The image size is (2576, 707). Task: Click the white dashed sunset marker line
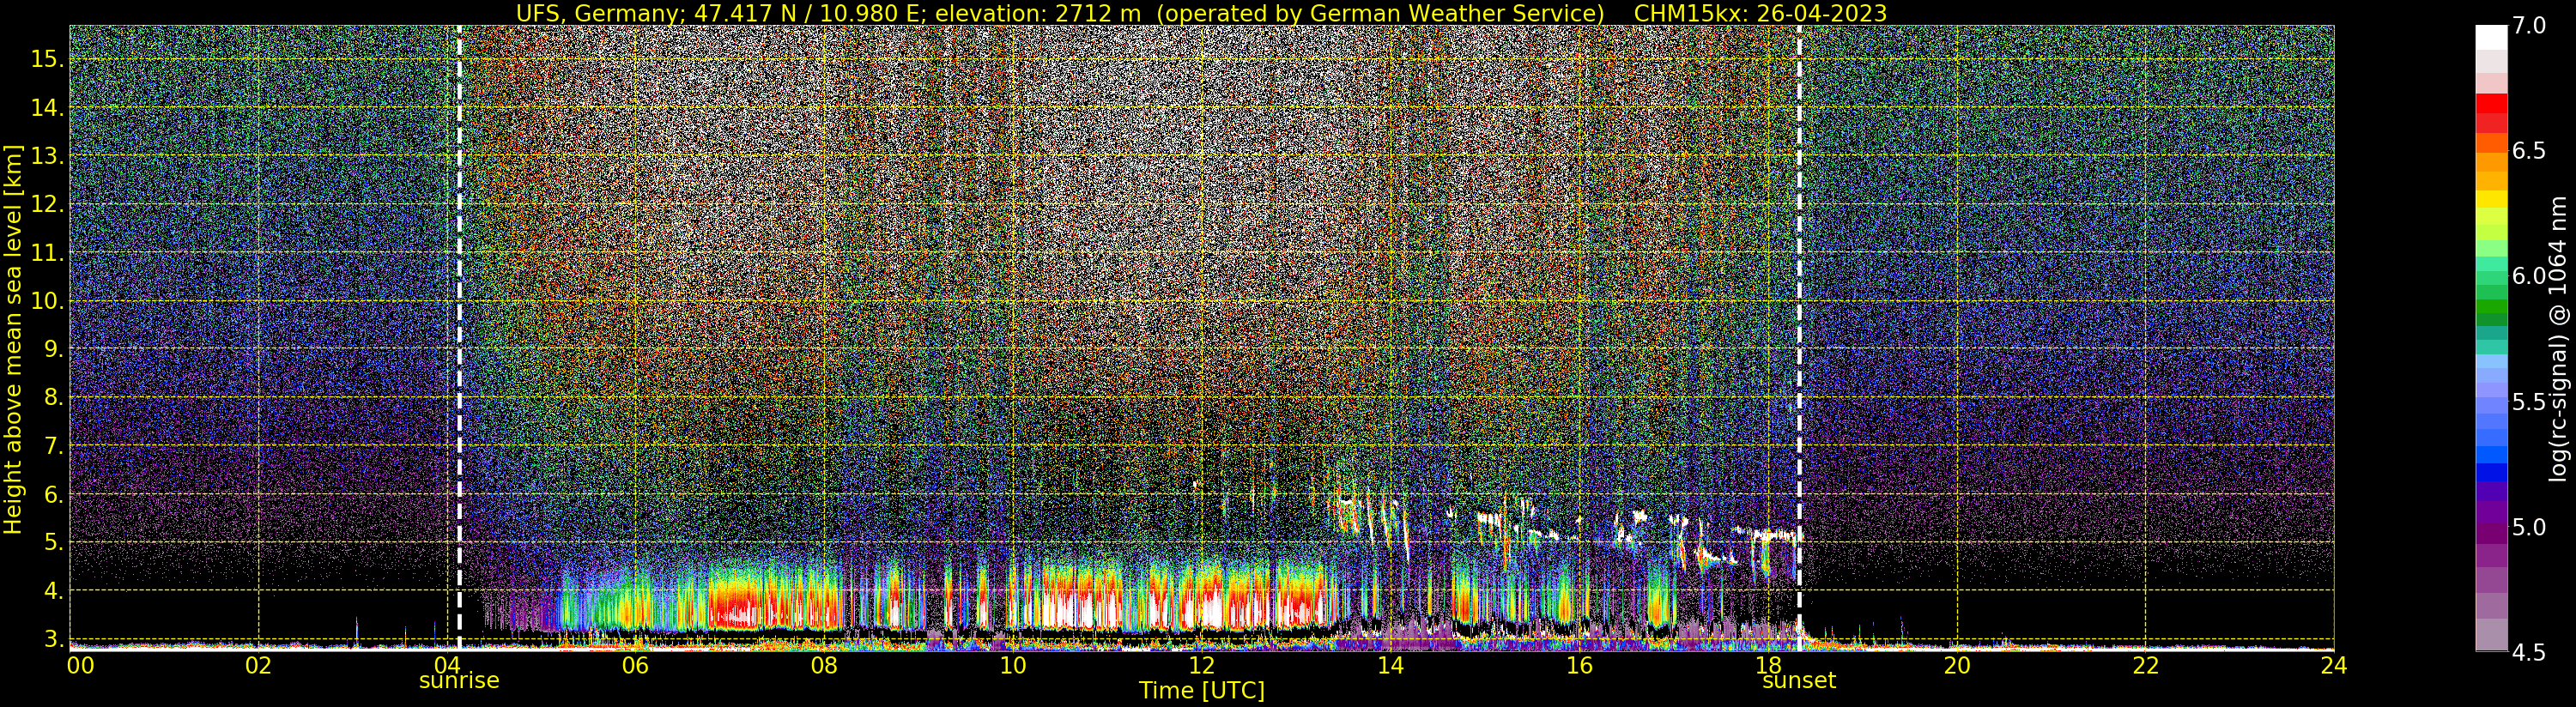pyautogui.click(x=1799, y=338)
